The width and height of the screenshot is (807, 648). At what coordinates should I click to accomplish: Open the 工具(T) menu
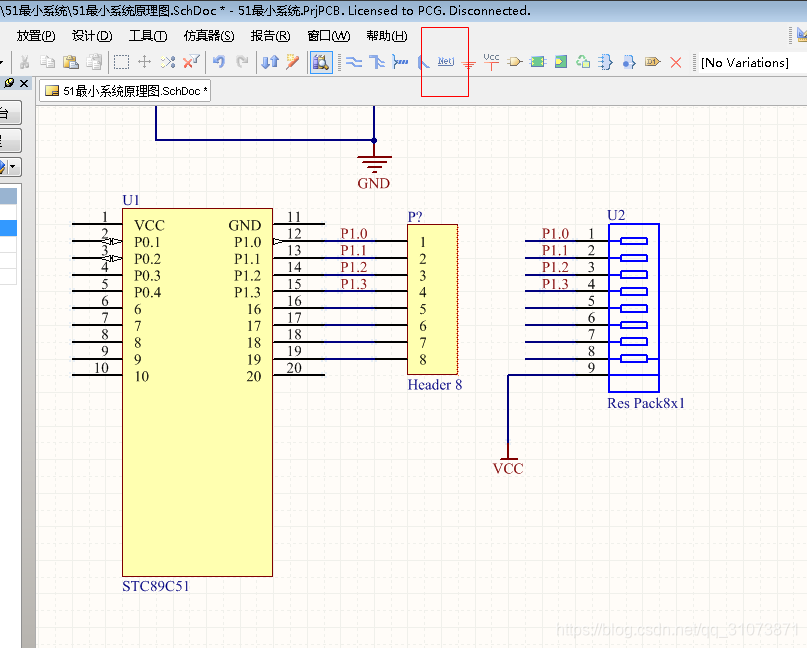coord(148,35)
